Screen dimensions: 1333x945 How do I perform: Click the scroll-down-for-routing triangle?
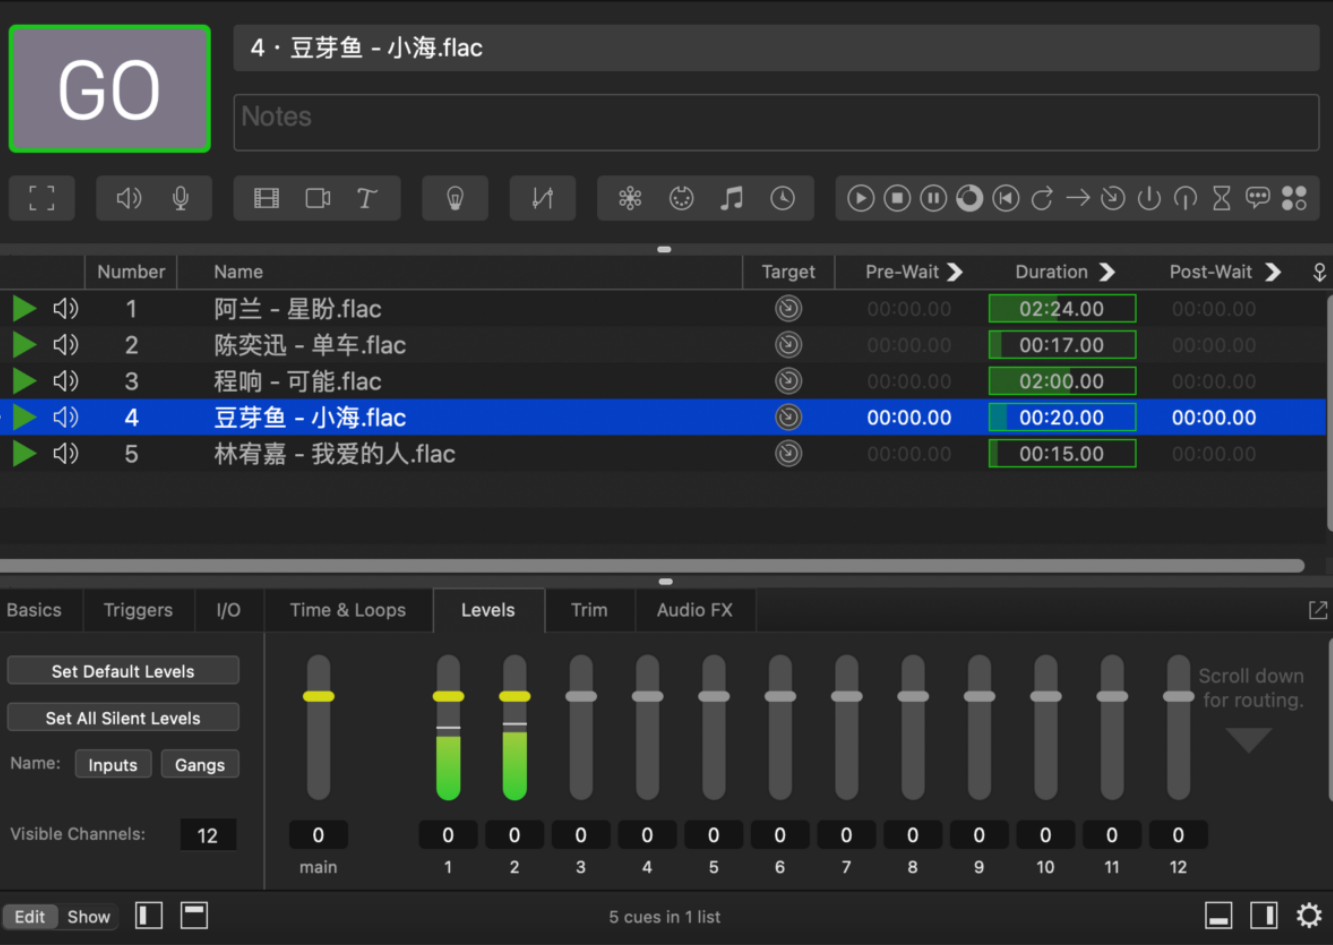point(1249,740)
